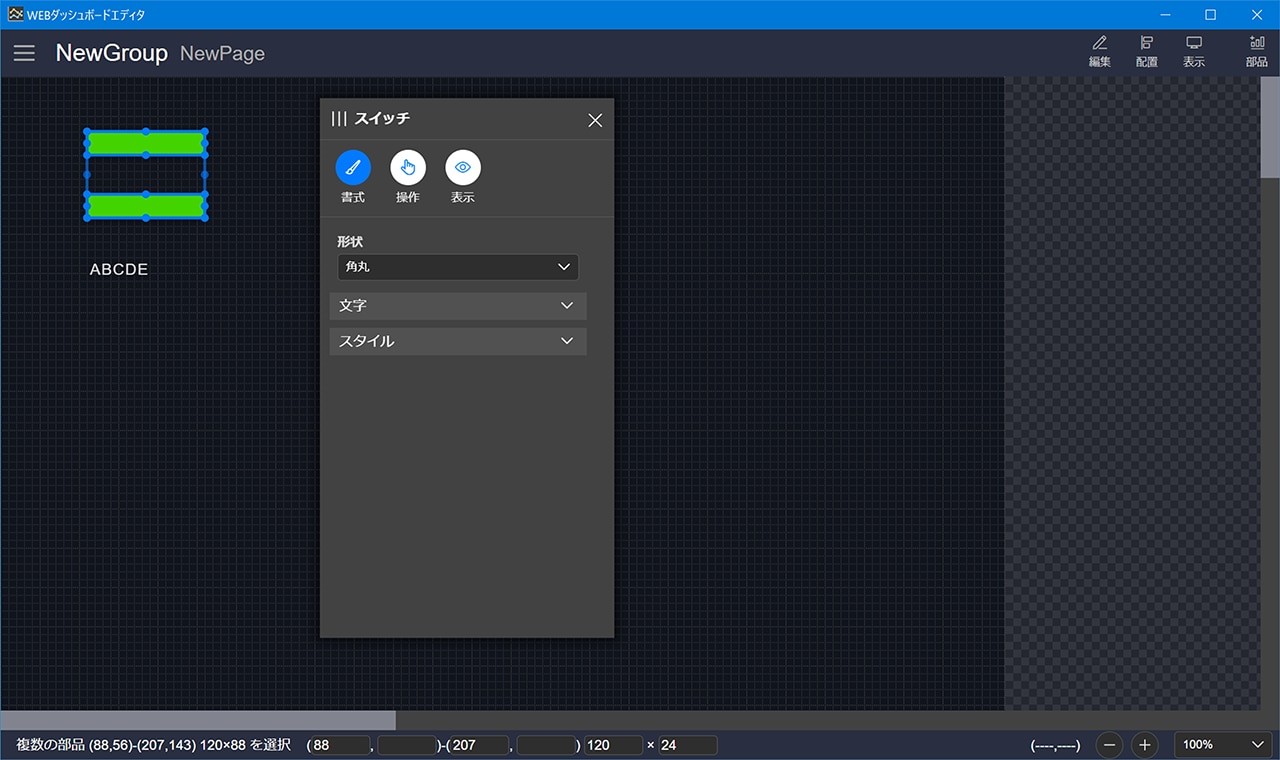Screen dimensions: 1280x760
Task: Expand the スタイル (Style) section
Action: [458, 341]
